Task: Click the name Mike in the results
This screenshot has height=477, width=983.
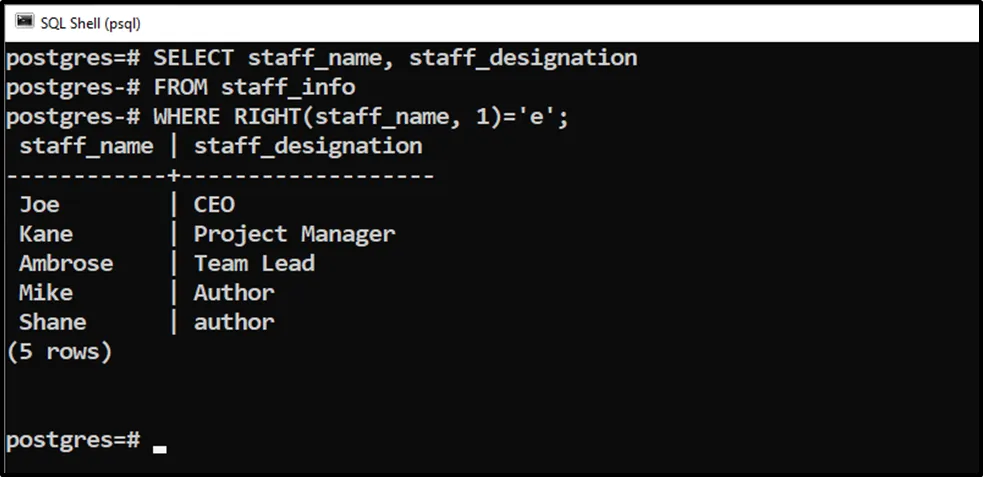Action: coord(46,293)
